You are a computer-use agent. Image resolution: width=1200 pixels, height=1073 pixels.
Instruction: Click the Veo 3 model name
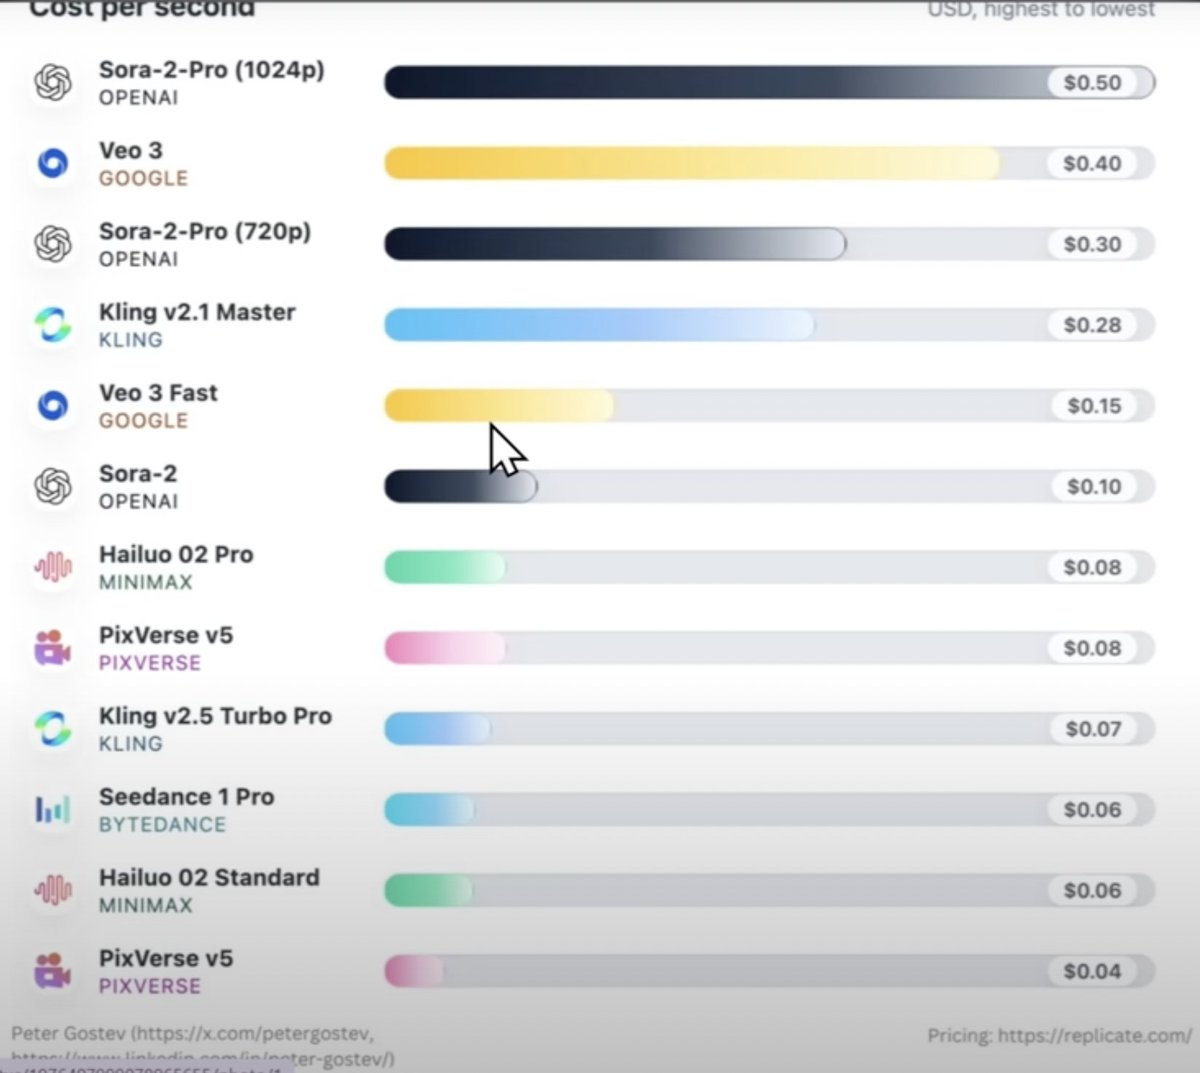(x=130, y=150)
